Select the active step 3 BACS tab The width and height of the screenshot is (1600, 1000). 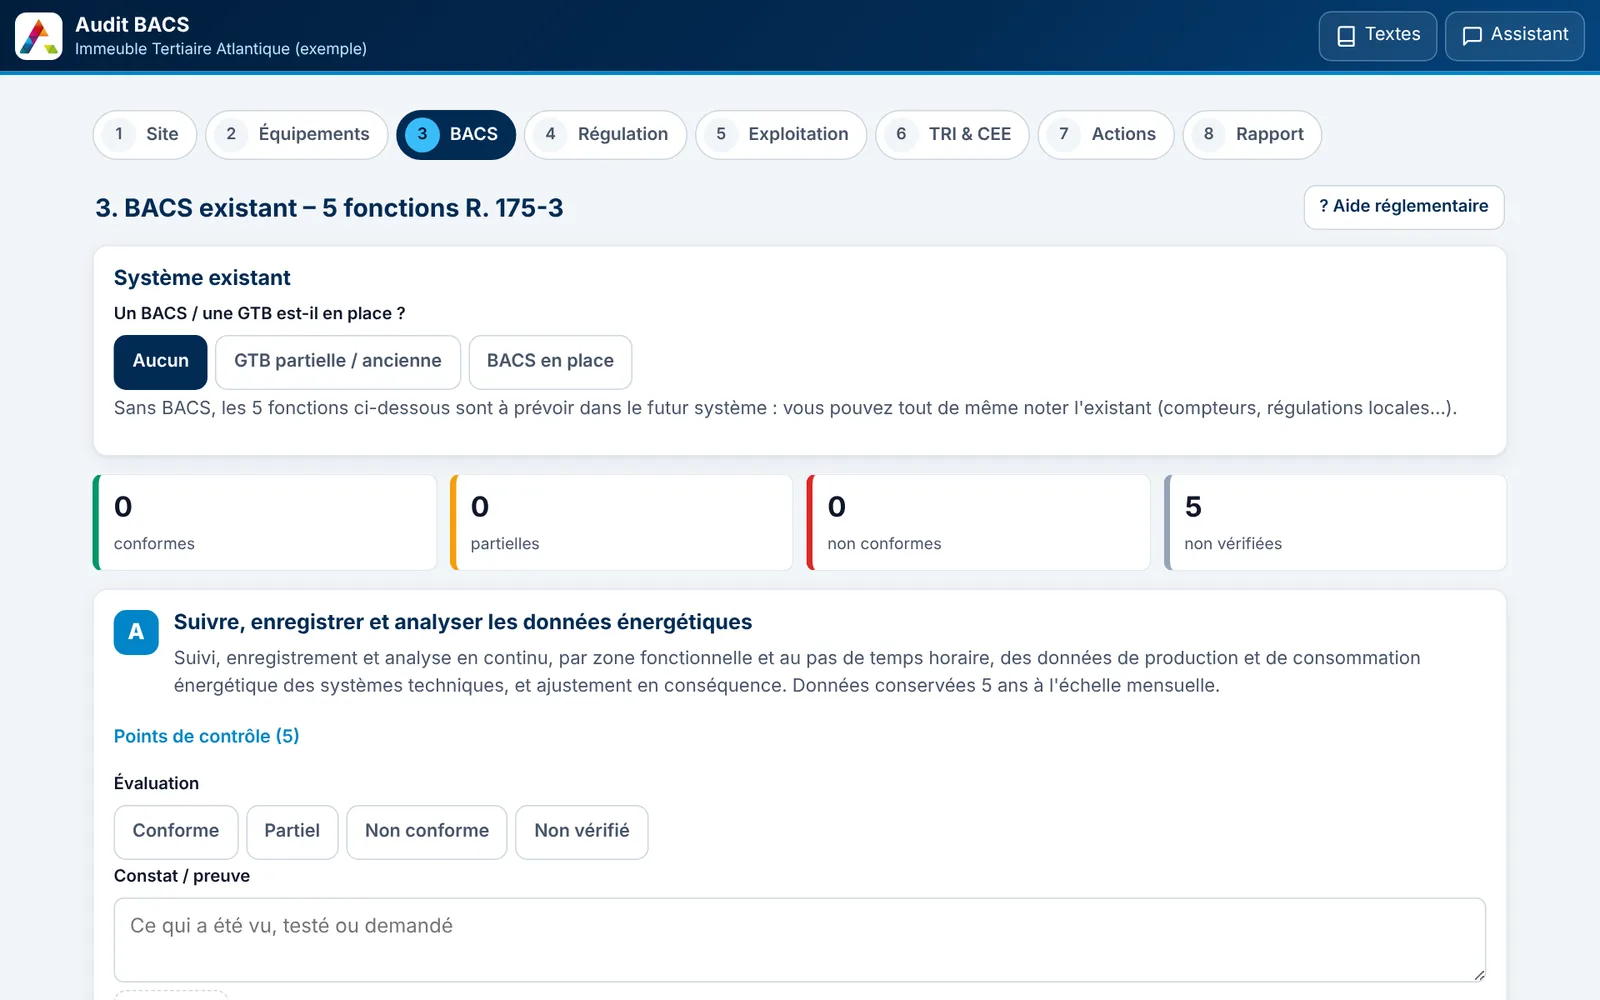pyautogui.click(x=456, y=135)
